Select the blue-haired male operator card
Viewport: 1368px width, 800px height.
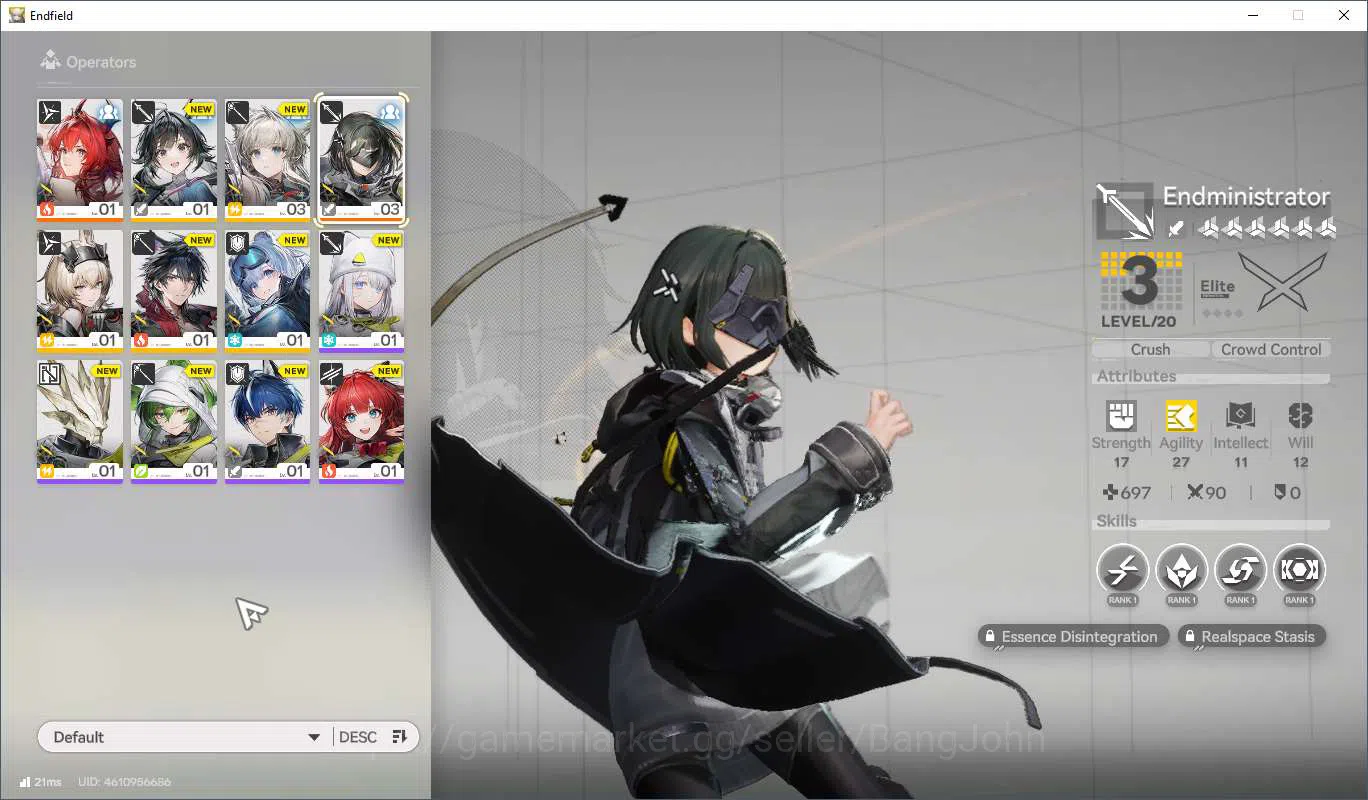click(x=268, y=422)
